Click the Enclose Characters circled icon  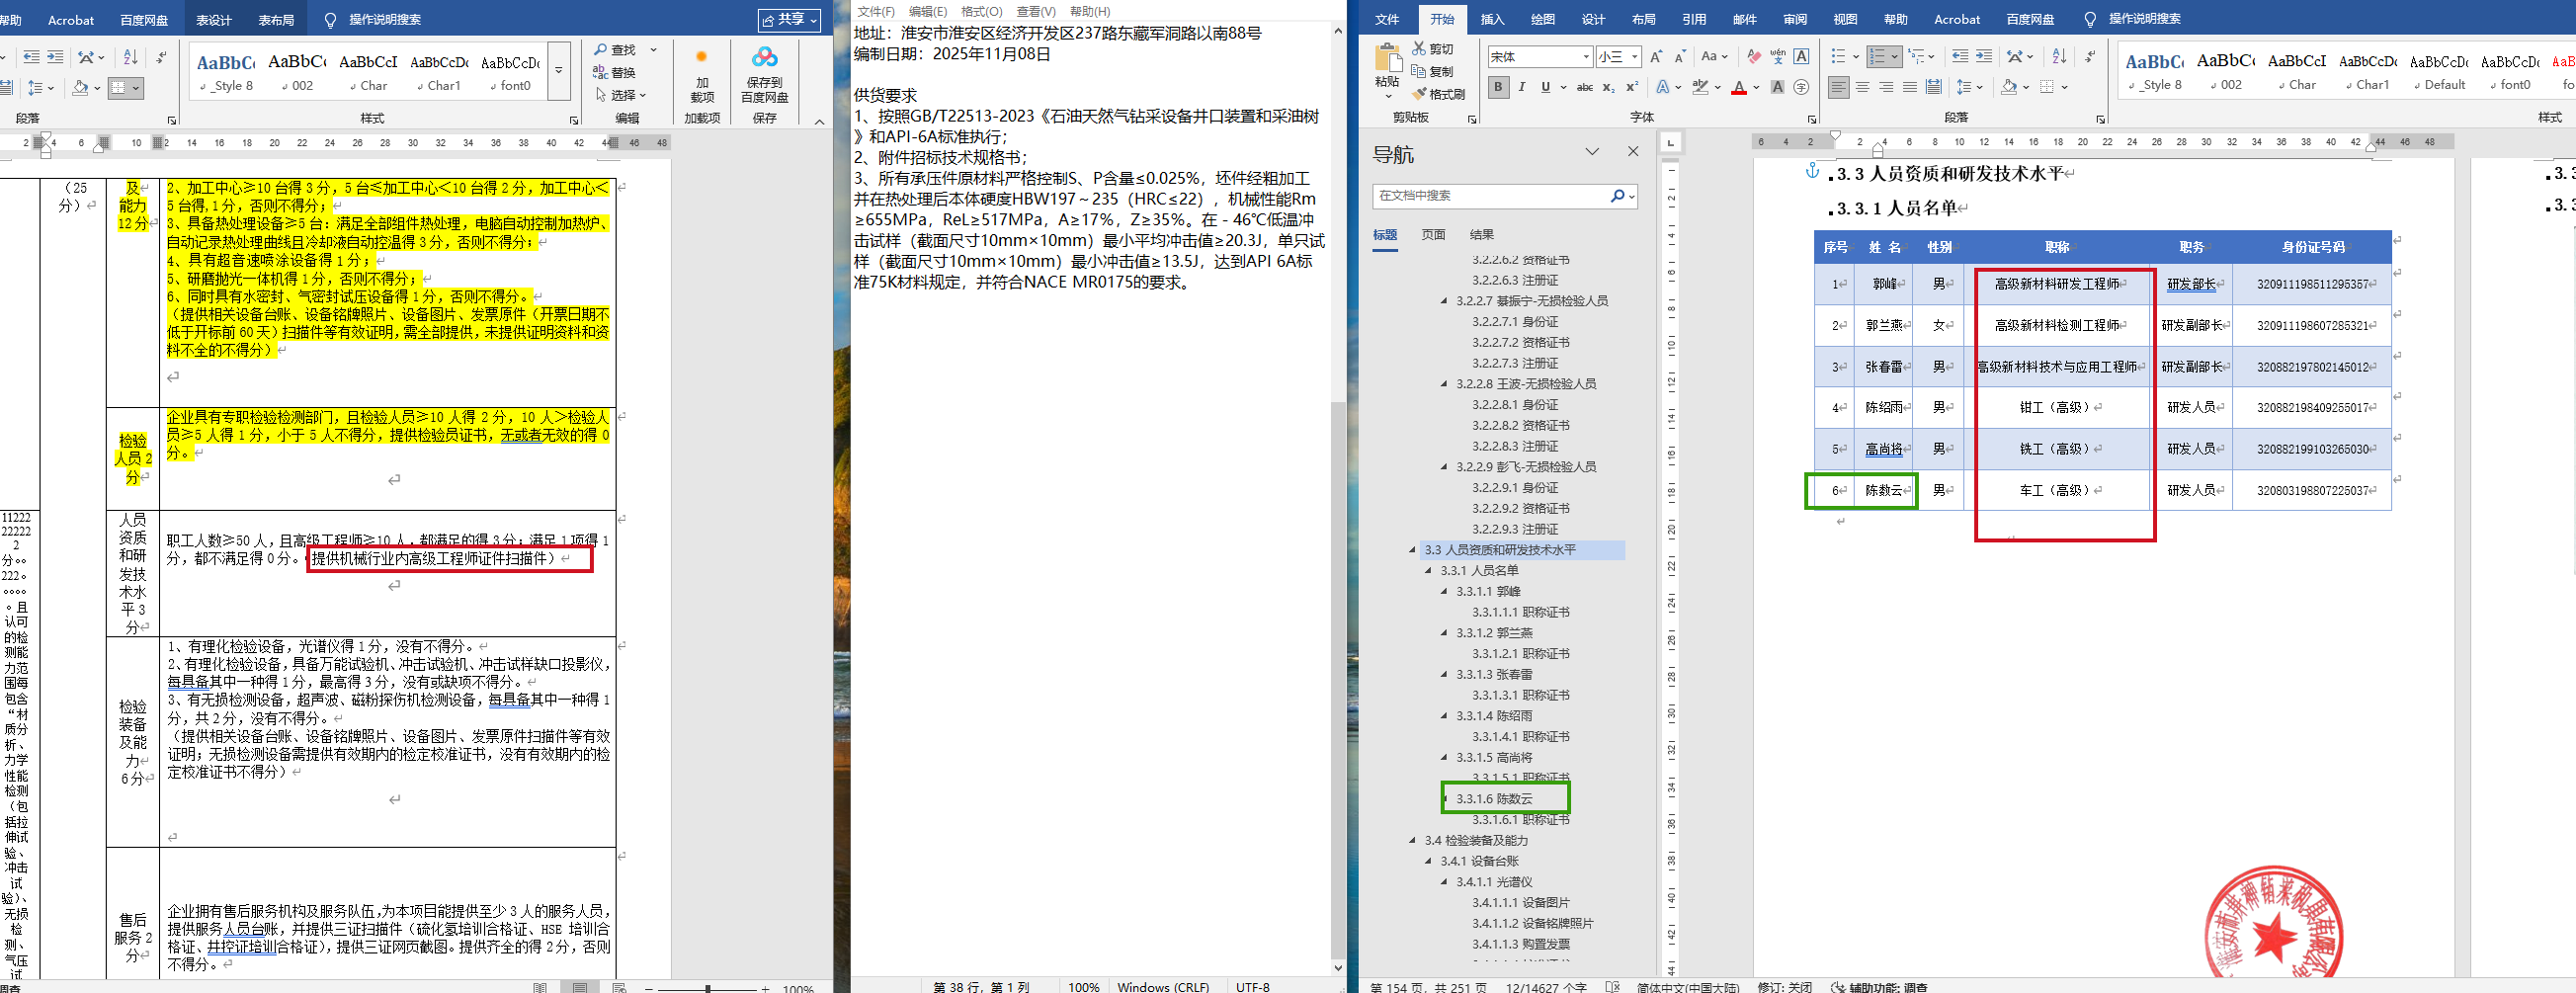[1801, 88]
